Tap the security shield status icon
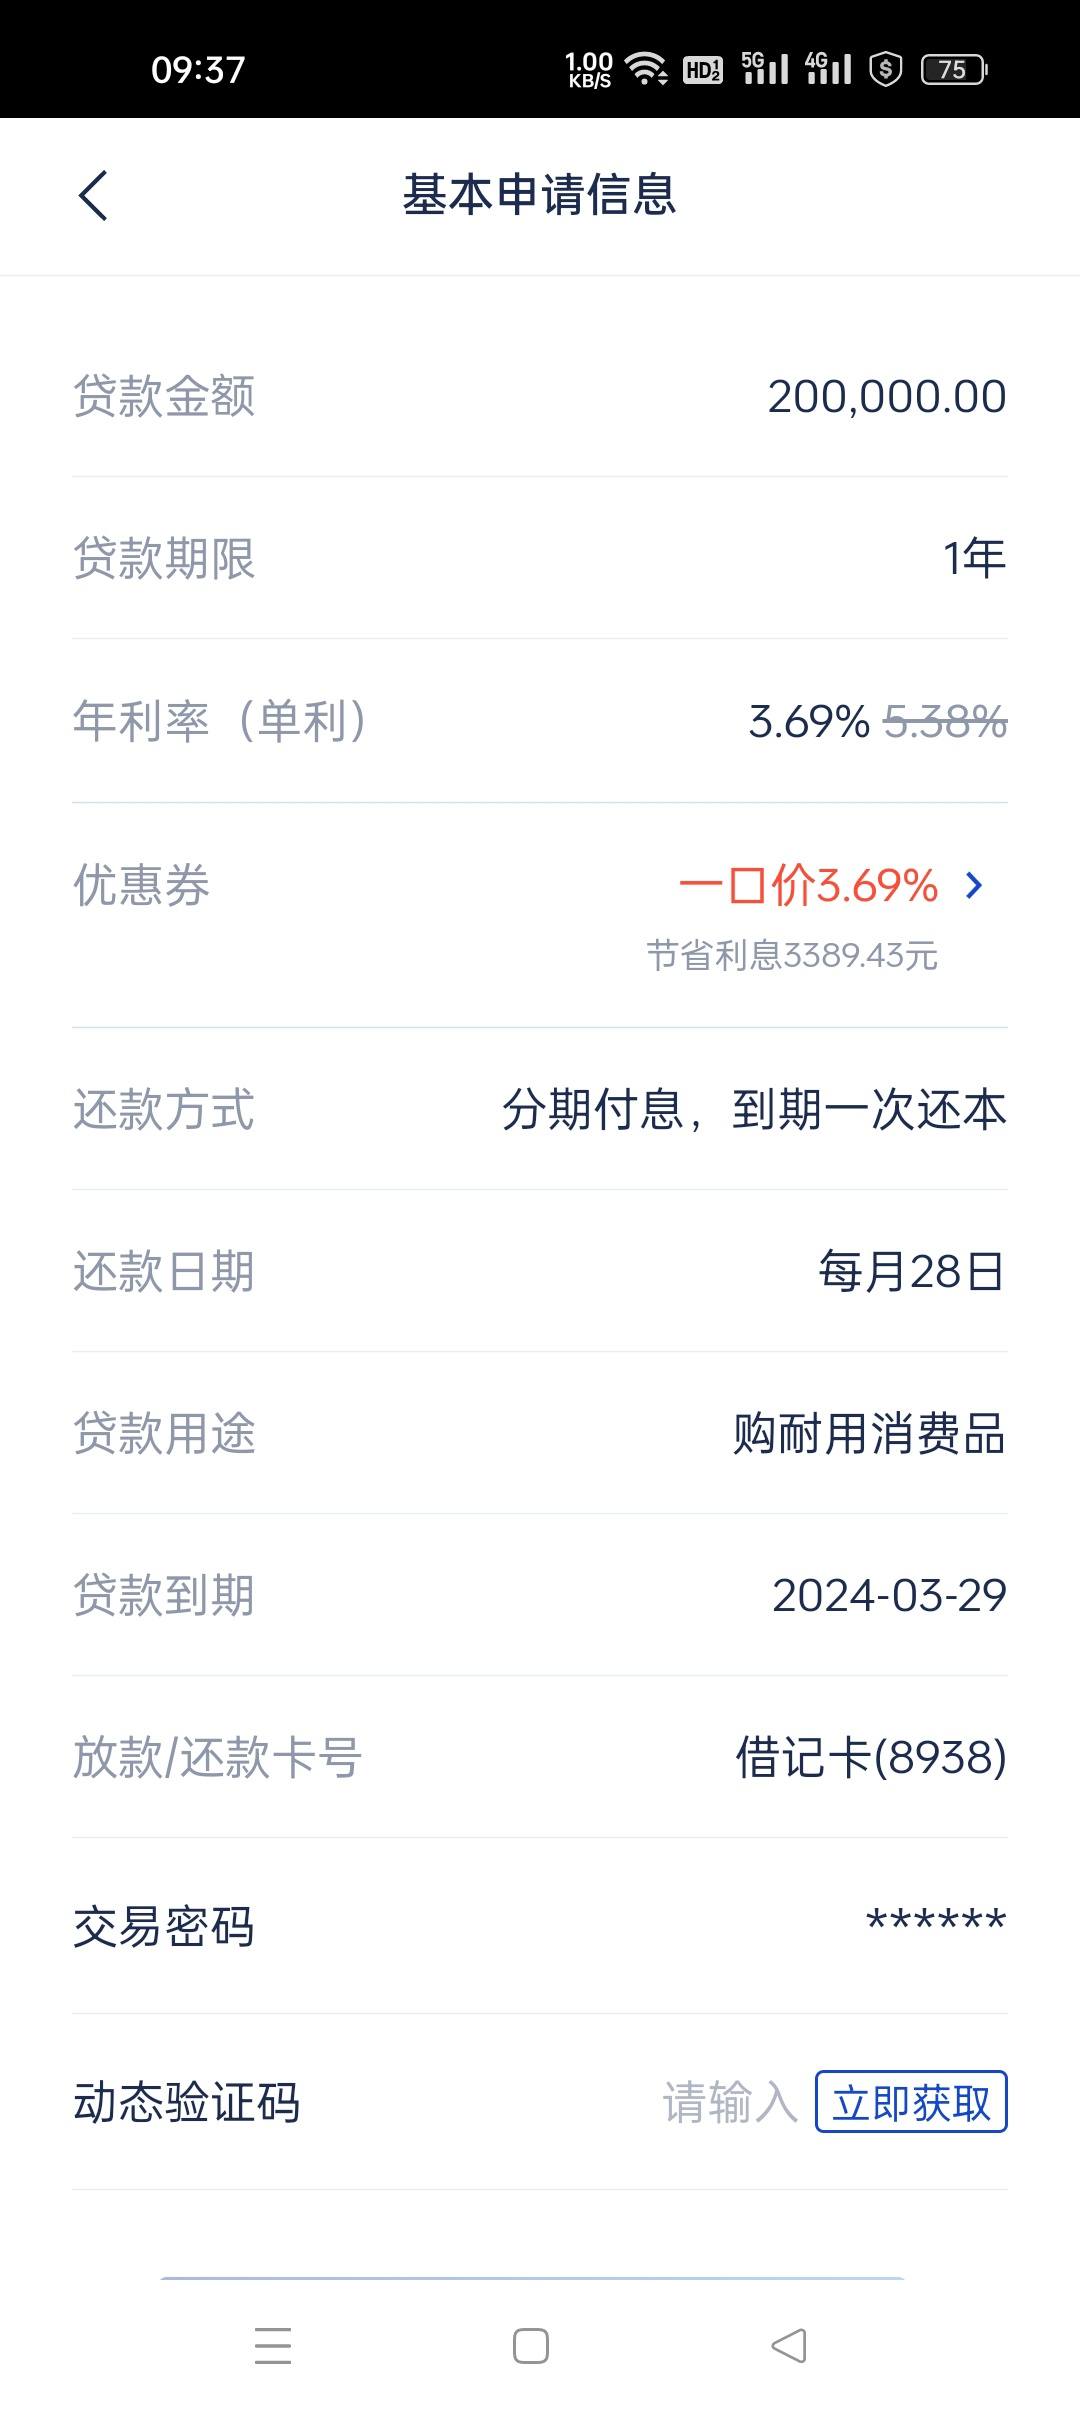Viewport: 1080px width, 2412px height. tap(886, 69)
